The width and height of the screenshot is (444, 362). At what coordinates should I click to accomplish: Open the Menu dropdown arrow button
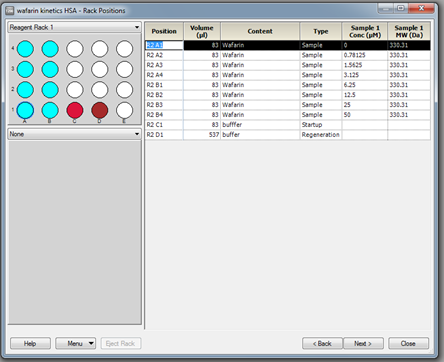pyautogui.click(x=91, y=343)
